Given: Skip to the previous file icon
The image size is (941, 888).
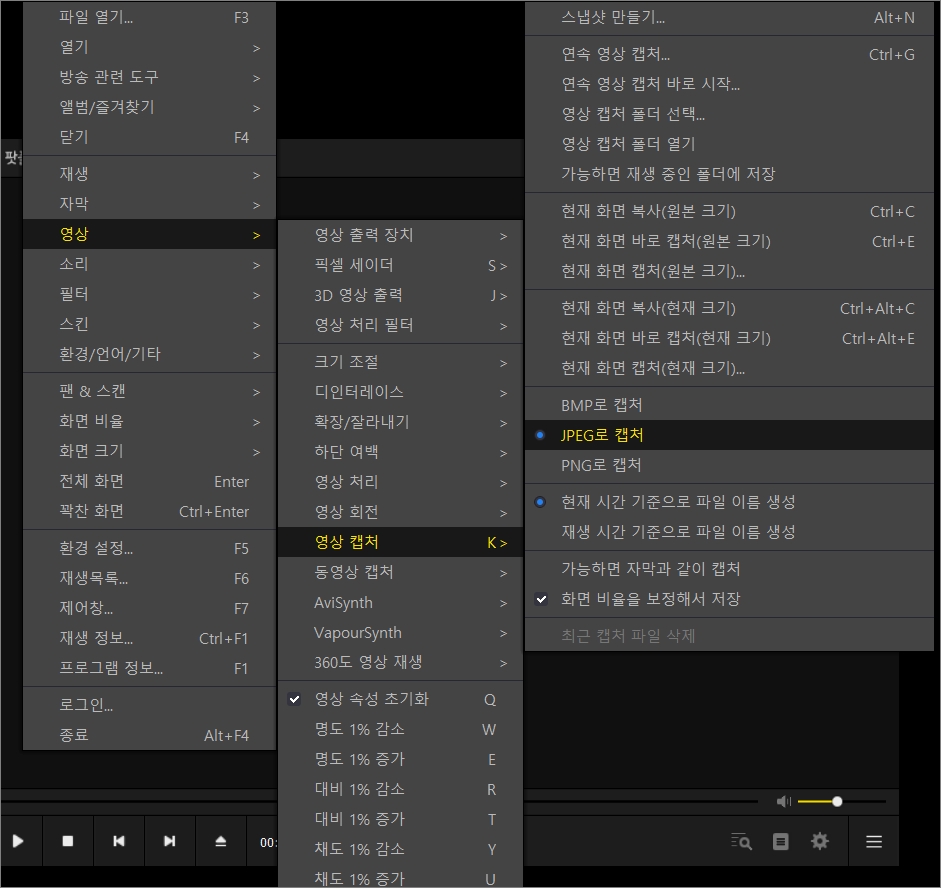Looking at the screenshot, I should [119, 841].
